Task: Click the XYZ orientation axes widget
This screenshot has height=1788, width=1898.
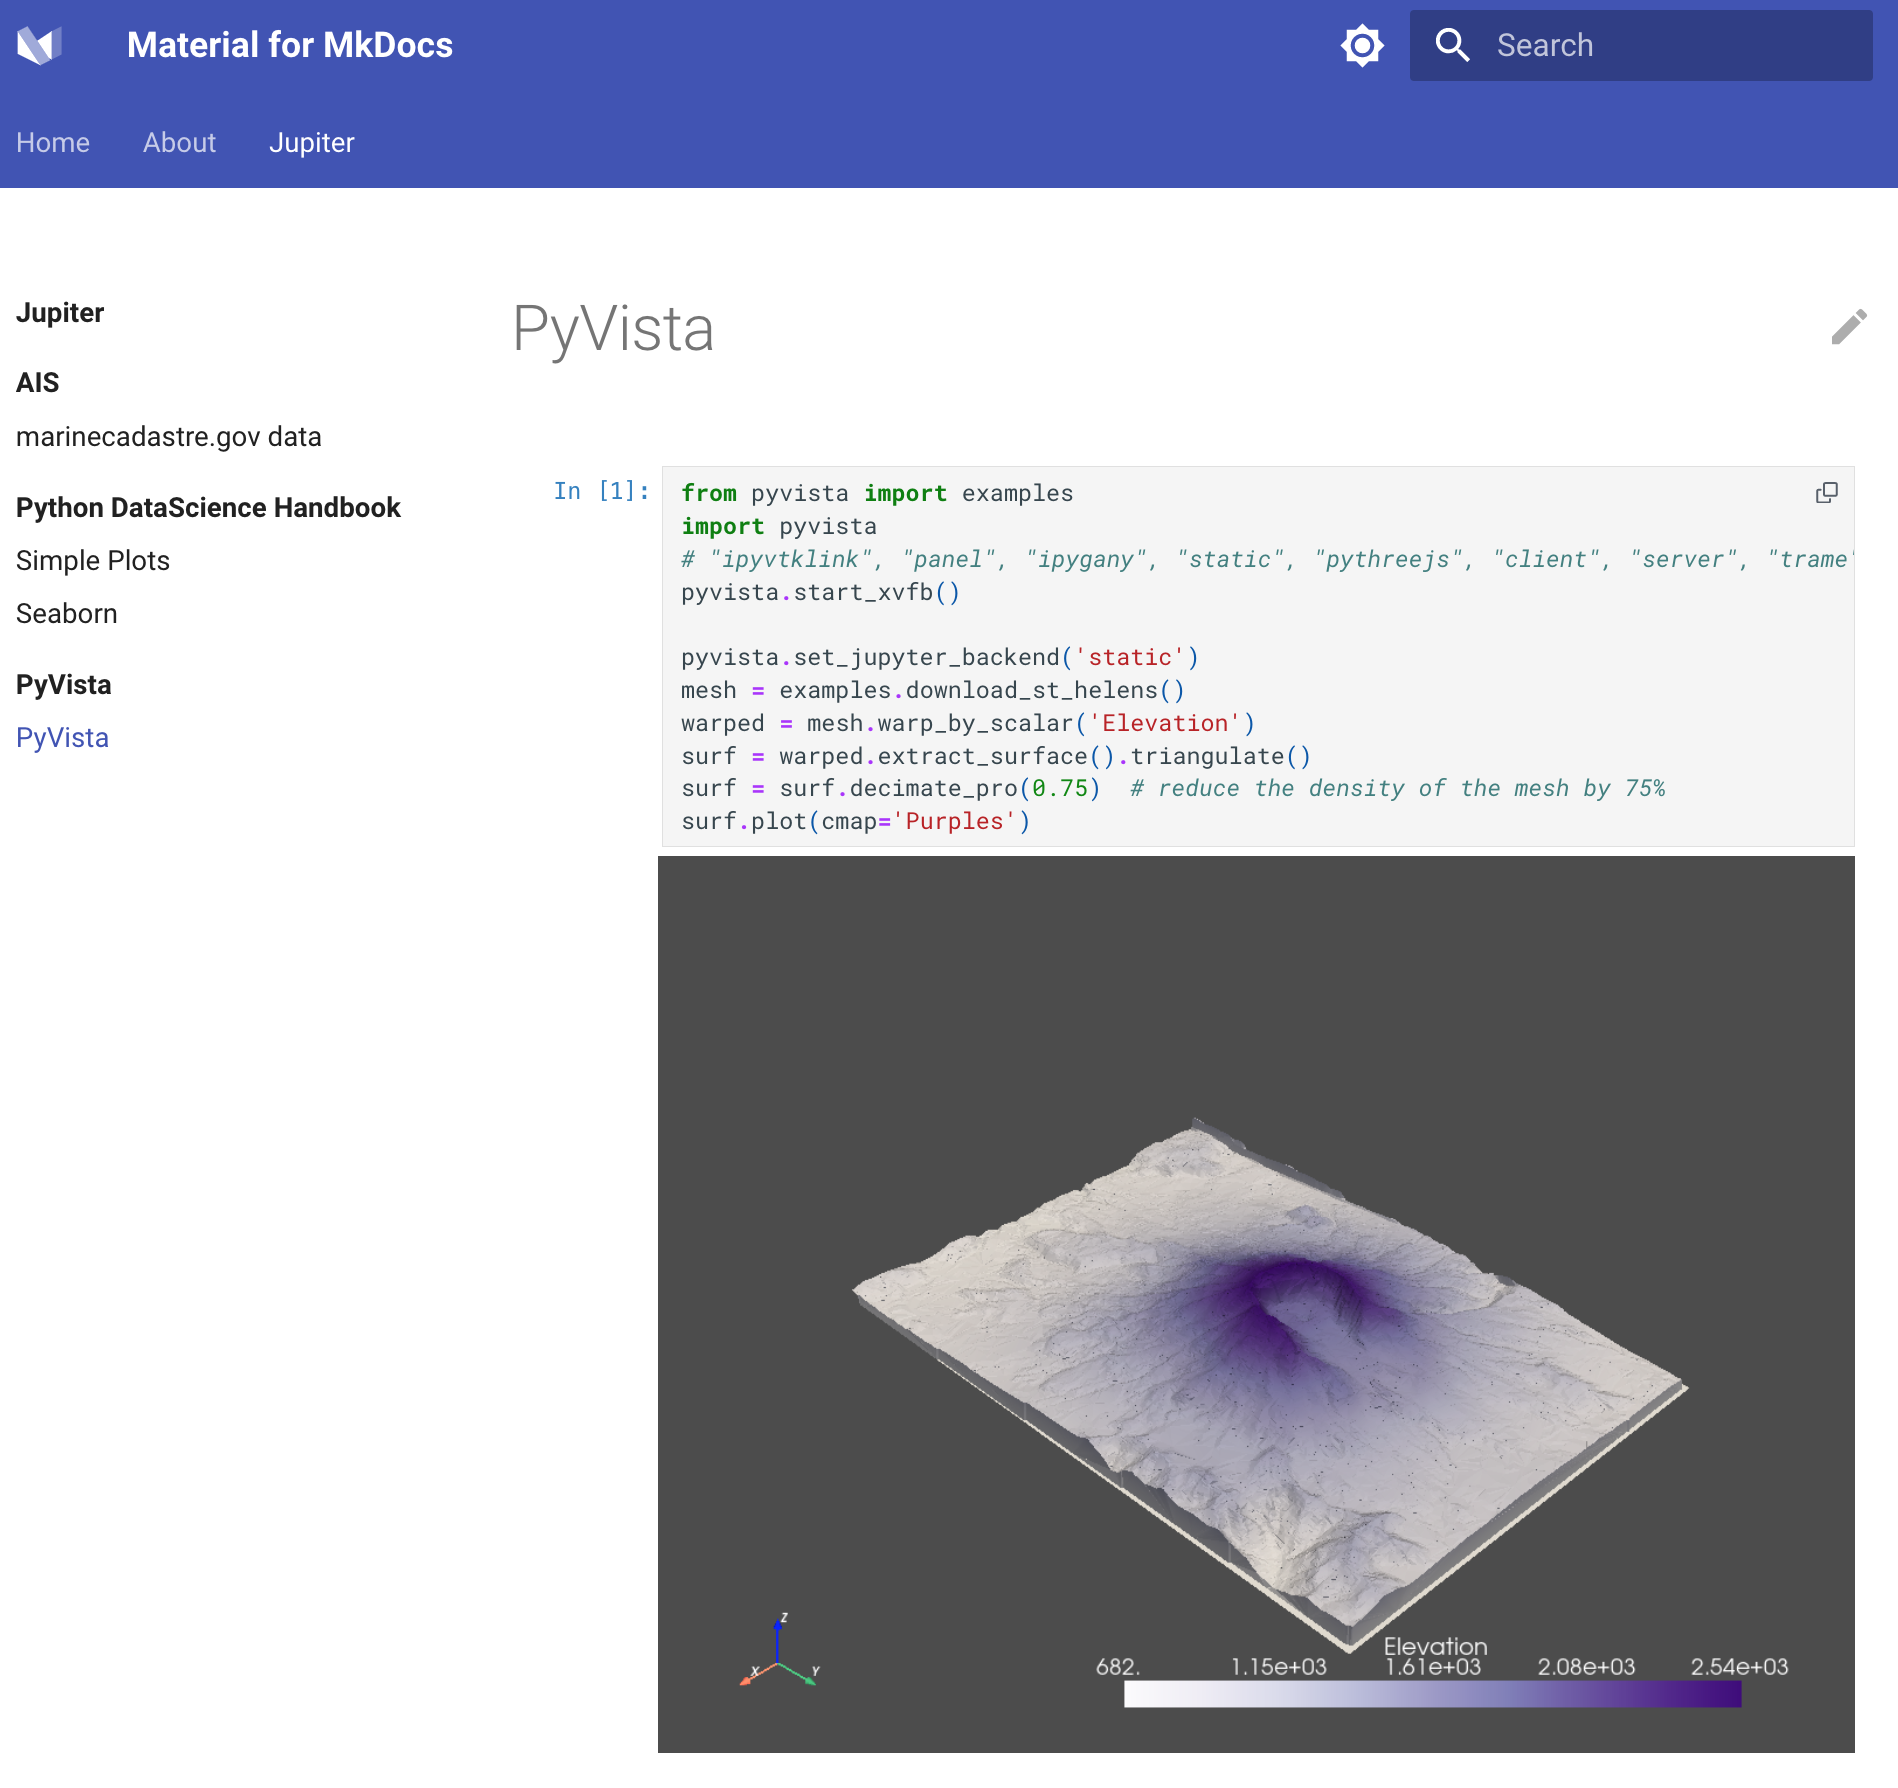Action: tap(780, 1652)
